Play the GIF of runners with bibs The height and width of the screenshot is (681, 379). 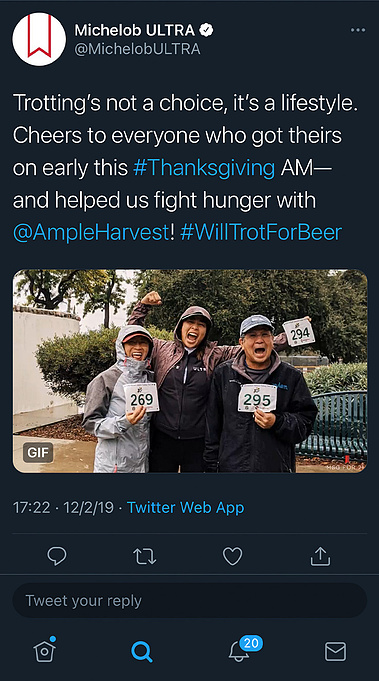[x=190, y=371]
